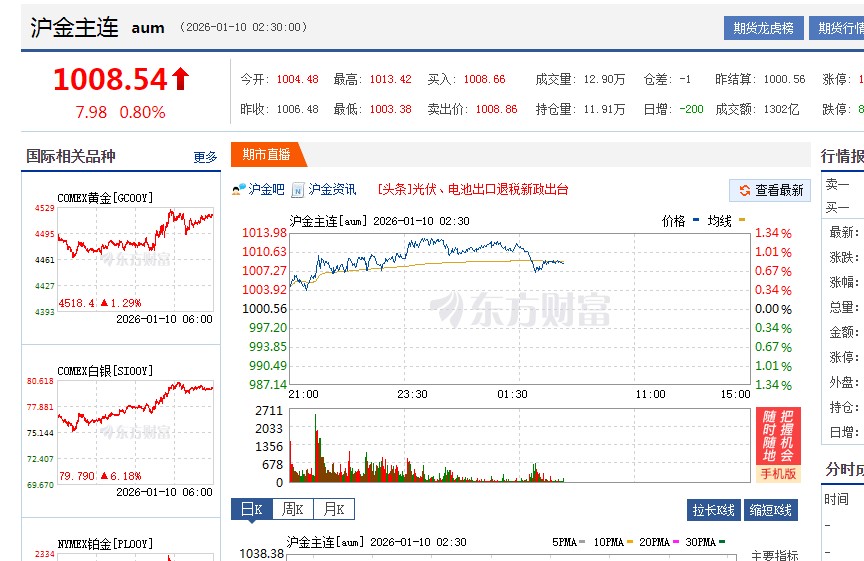This screenshot has height=561, width=864.
Task: Click the 缩短K线 button
Action: 771,510
